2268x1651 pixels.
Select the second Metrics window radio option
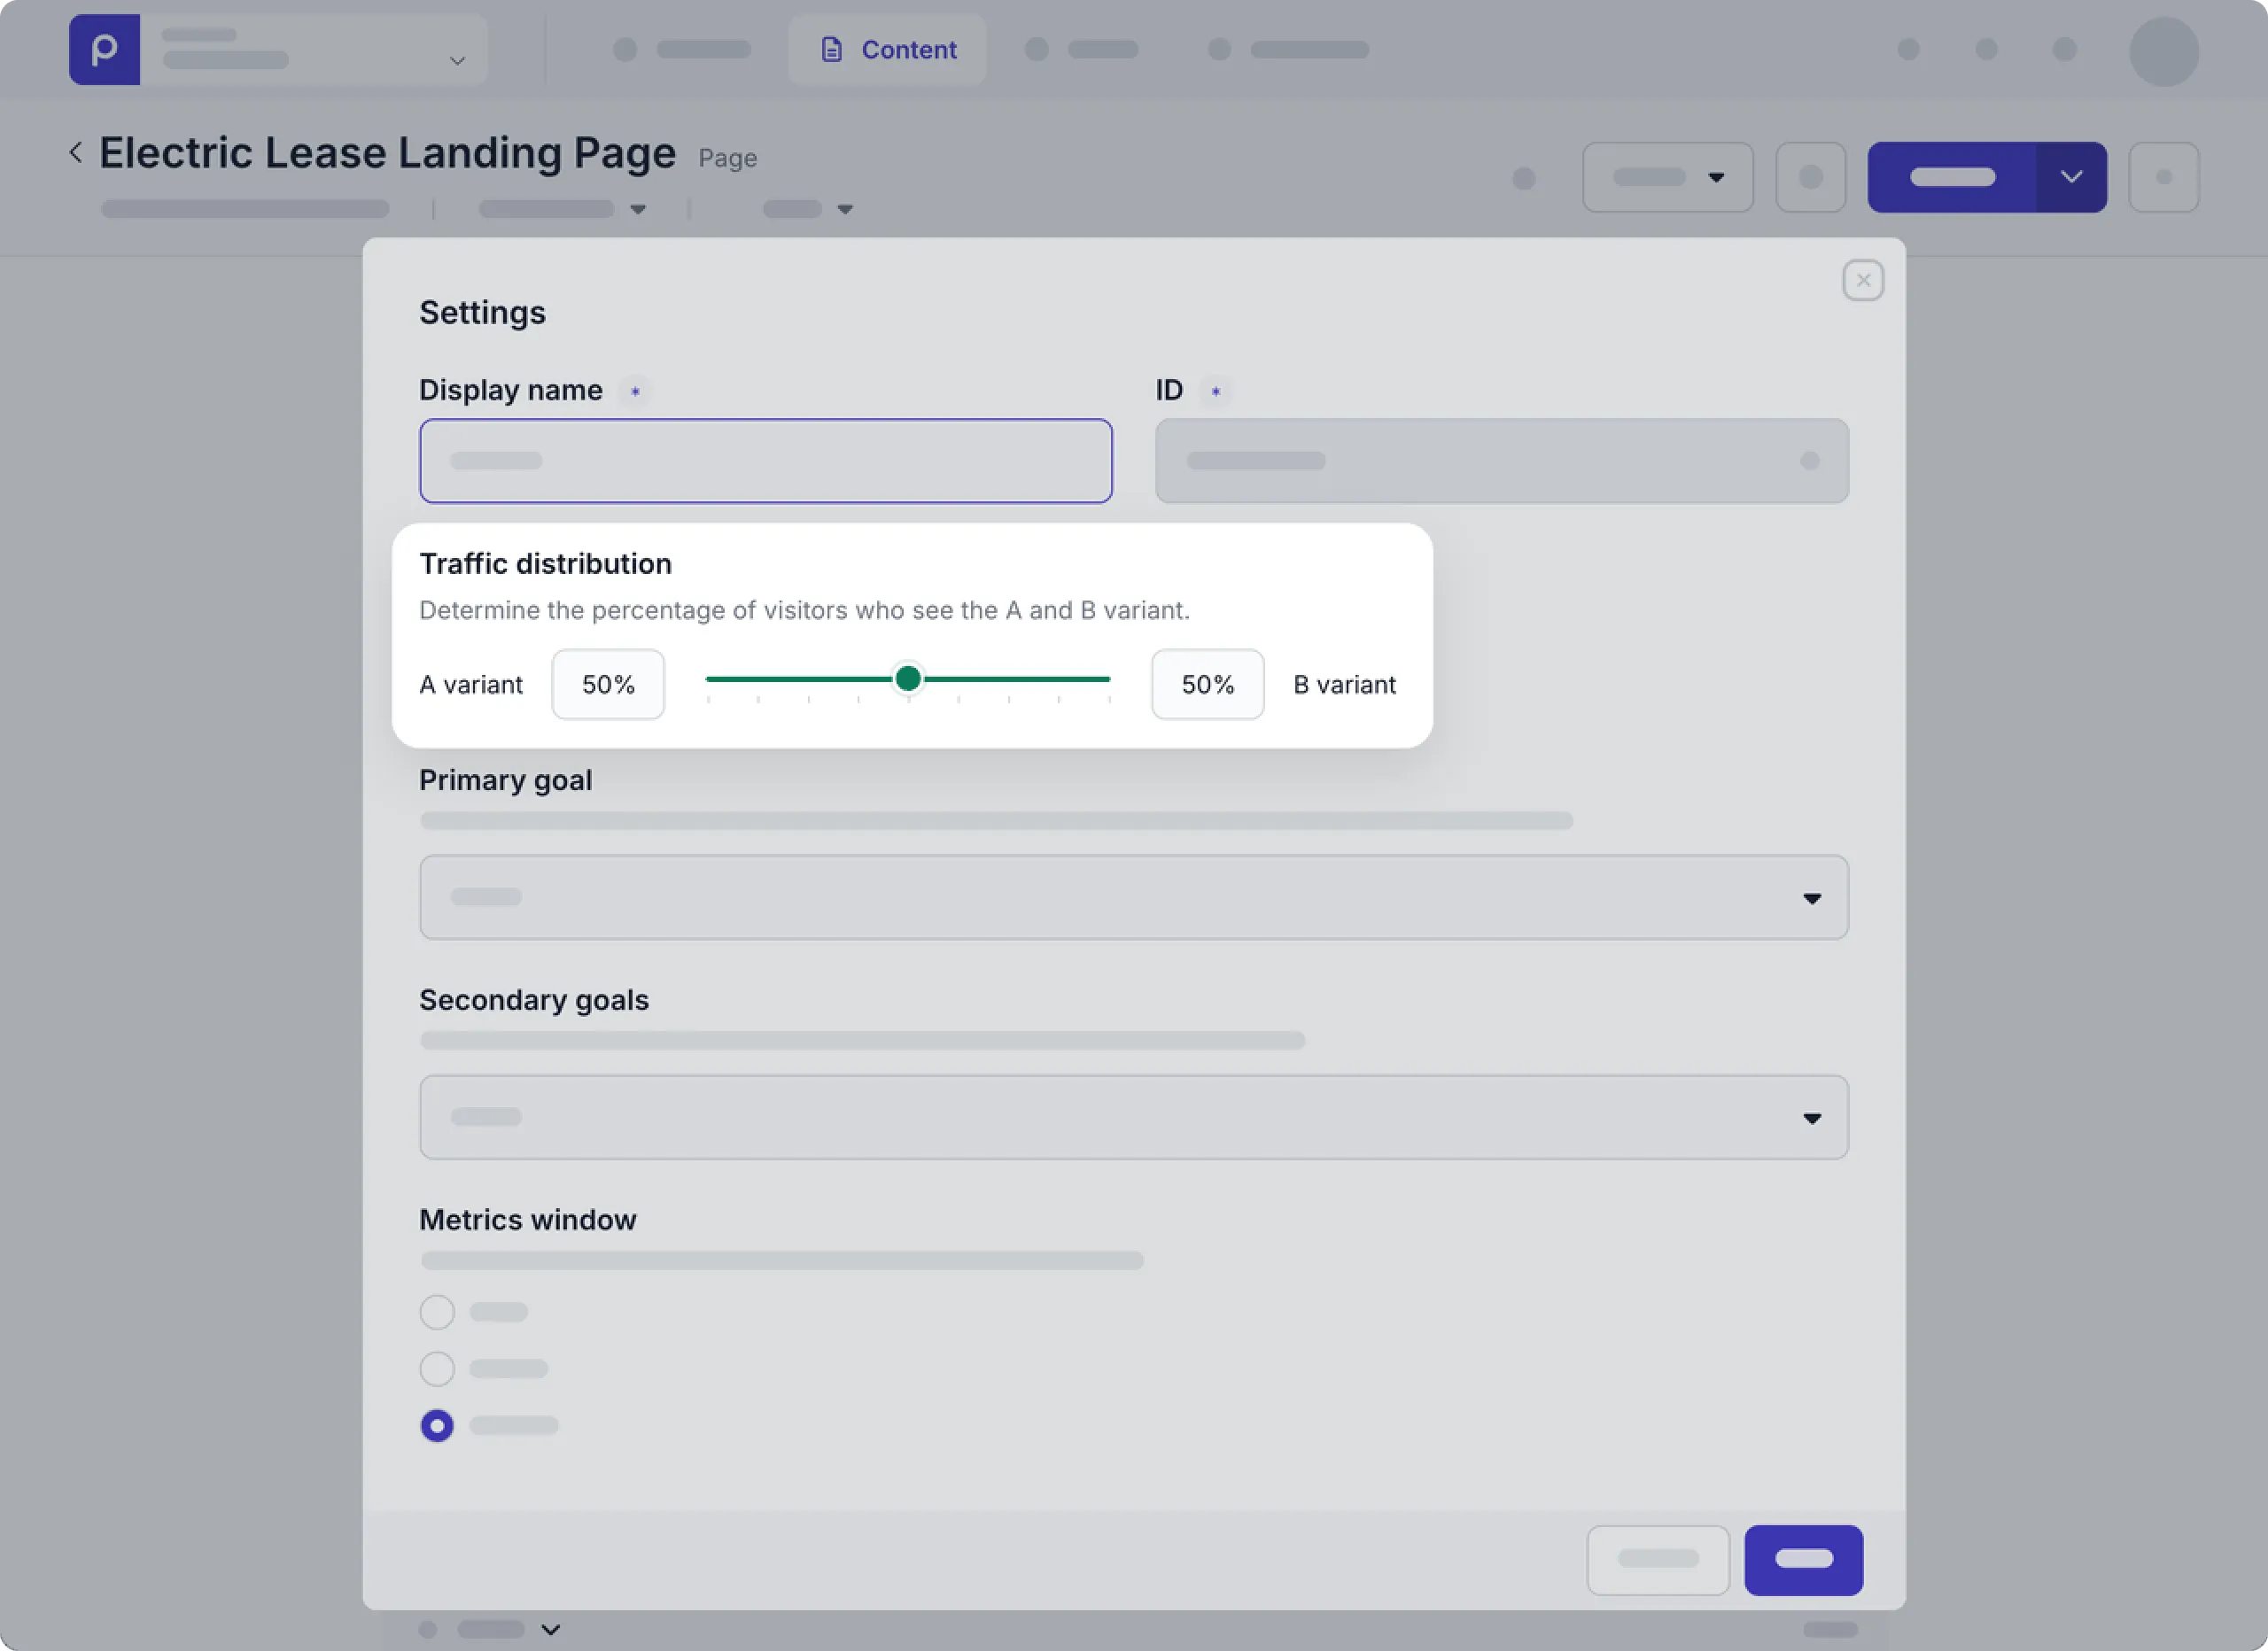click(437, 1369)
